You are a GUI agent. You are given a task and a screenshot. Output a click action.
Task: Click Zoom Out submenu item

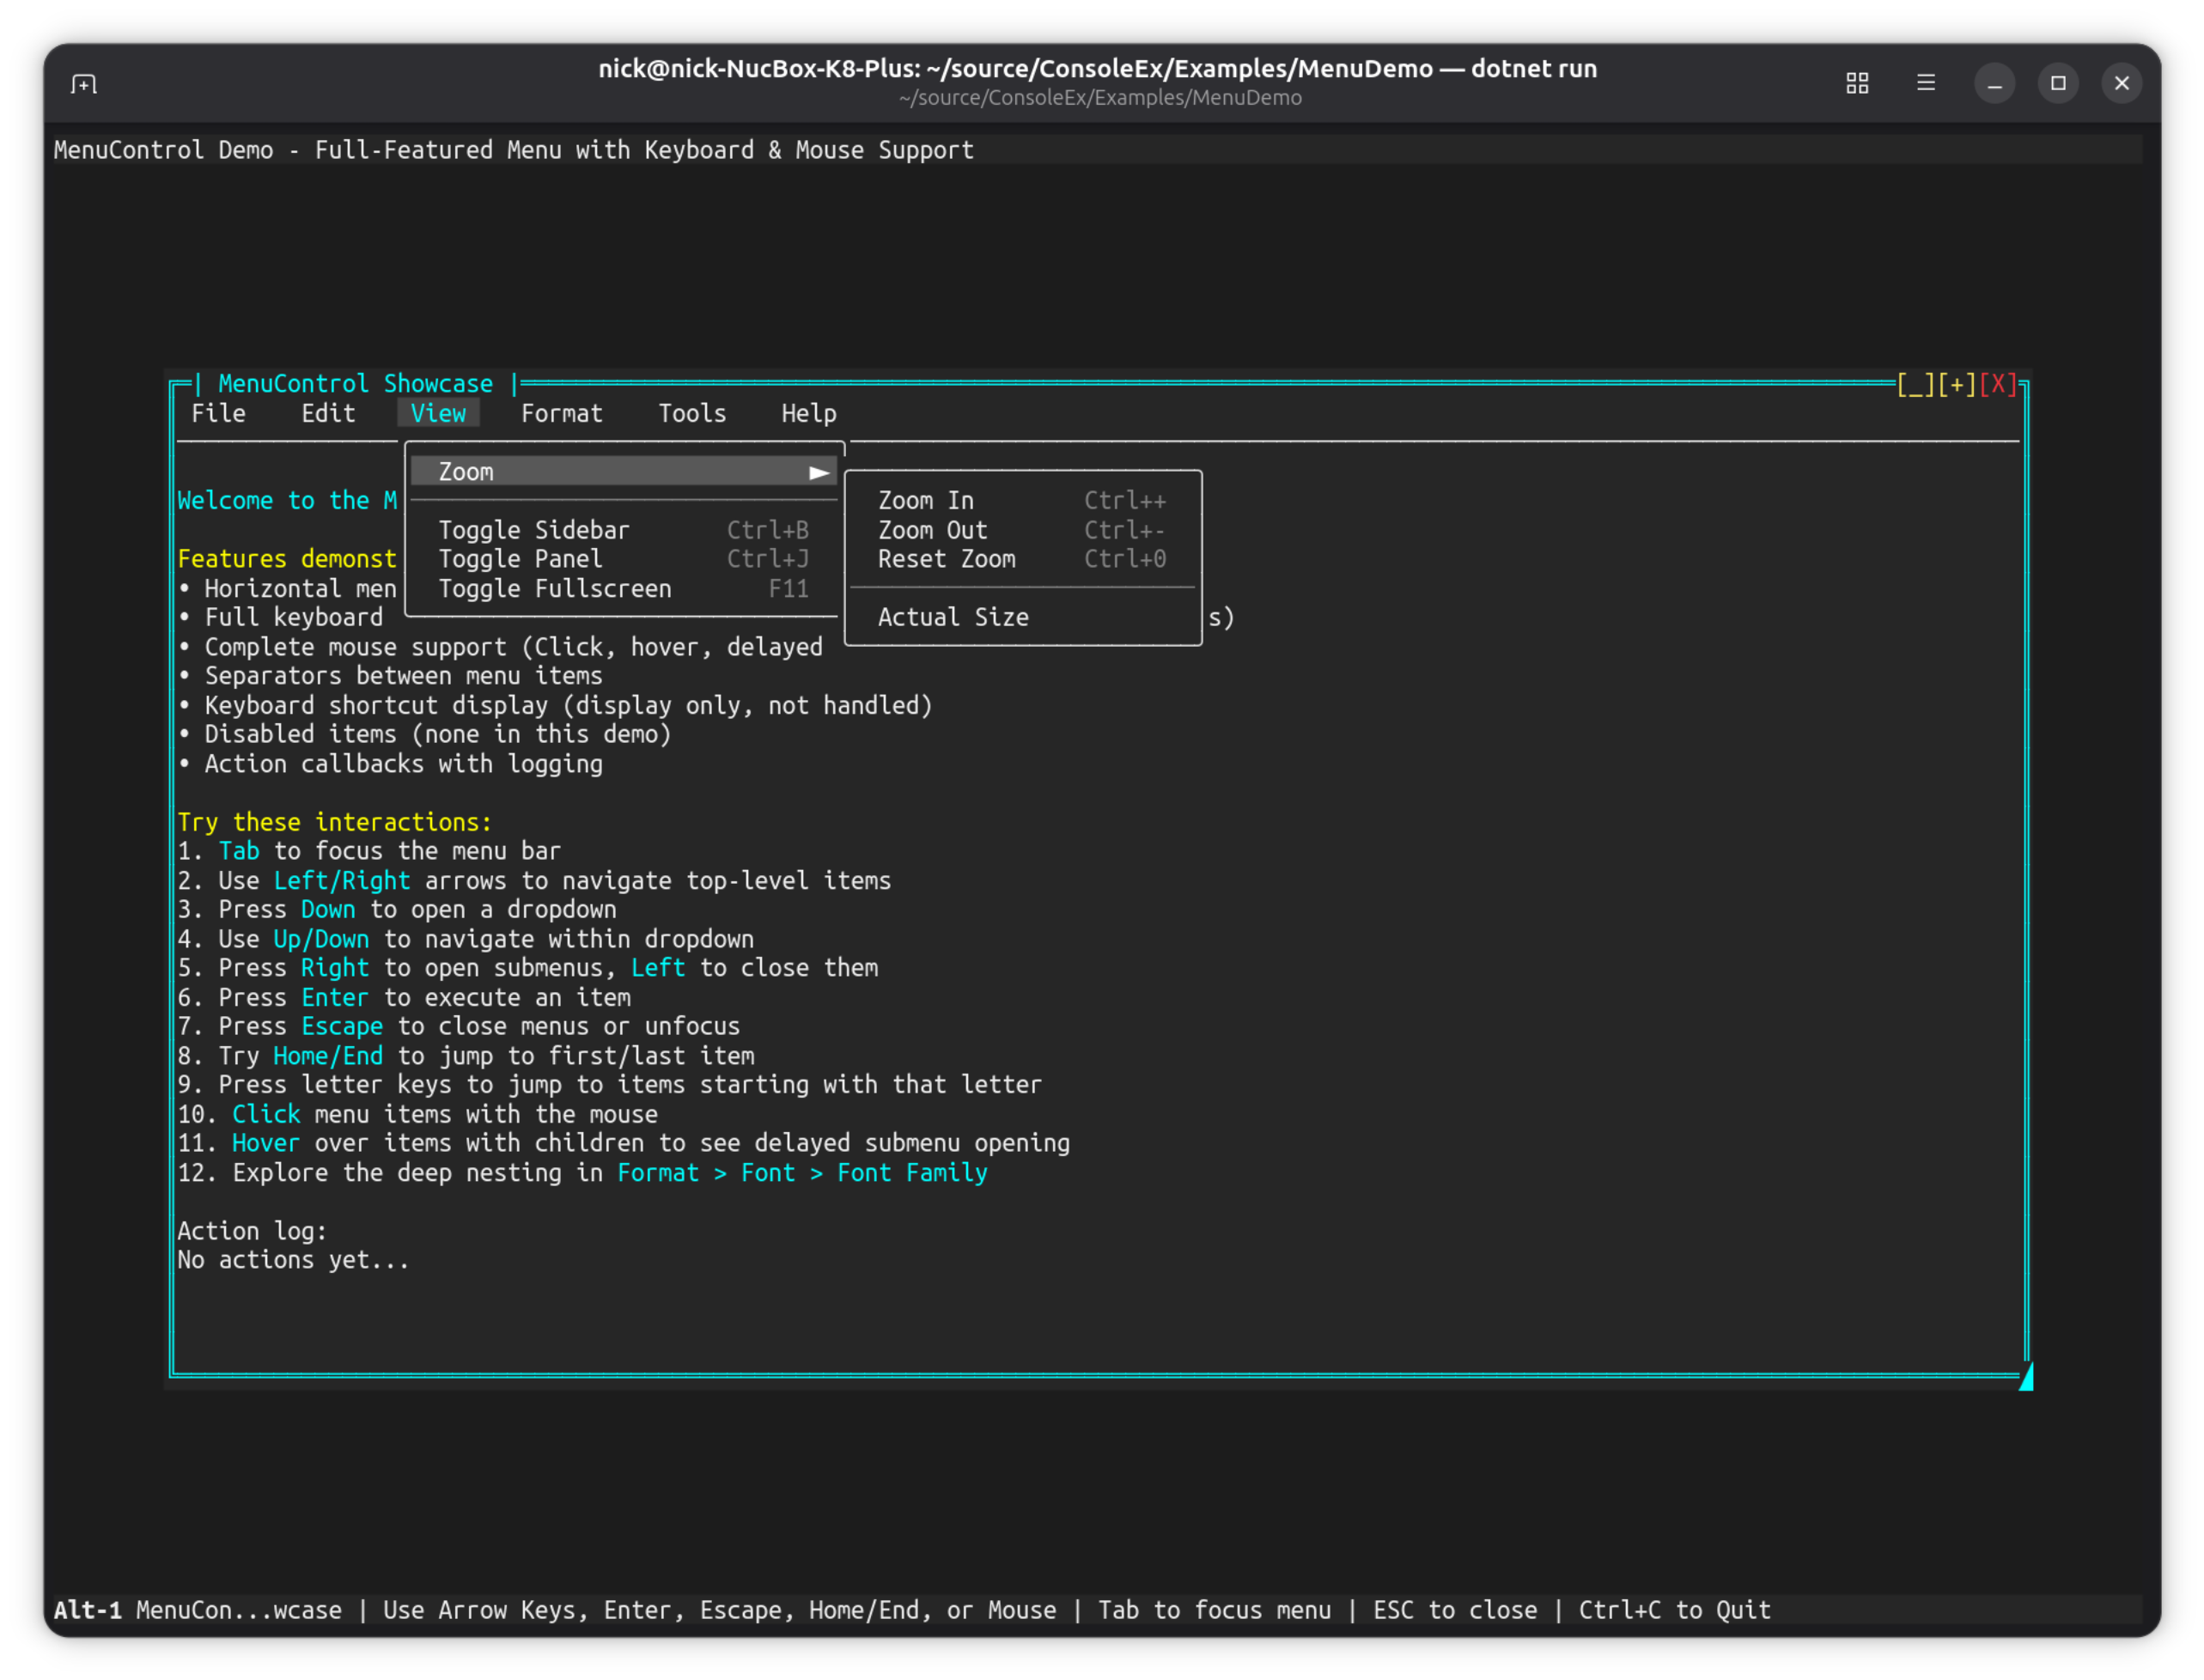point(932,530)
